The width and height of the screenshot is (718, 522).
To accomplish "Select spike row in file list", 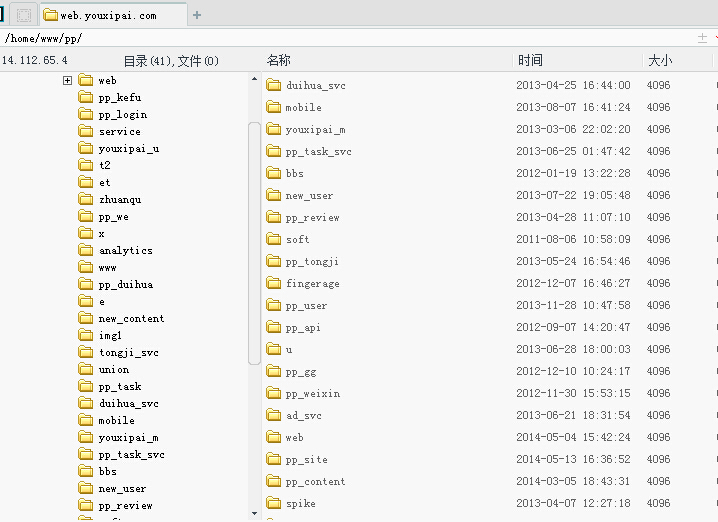I will 488,503.
